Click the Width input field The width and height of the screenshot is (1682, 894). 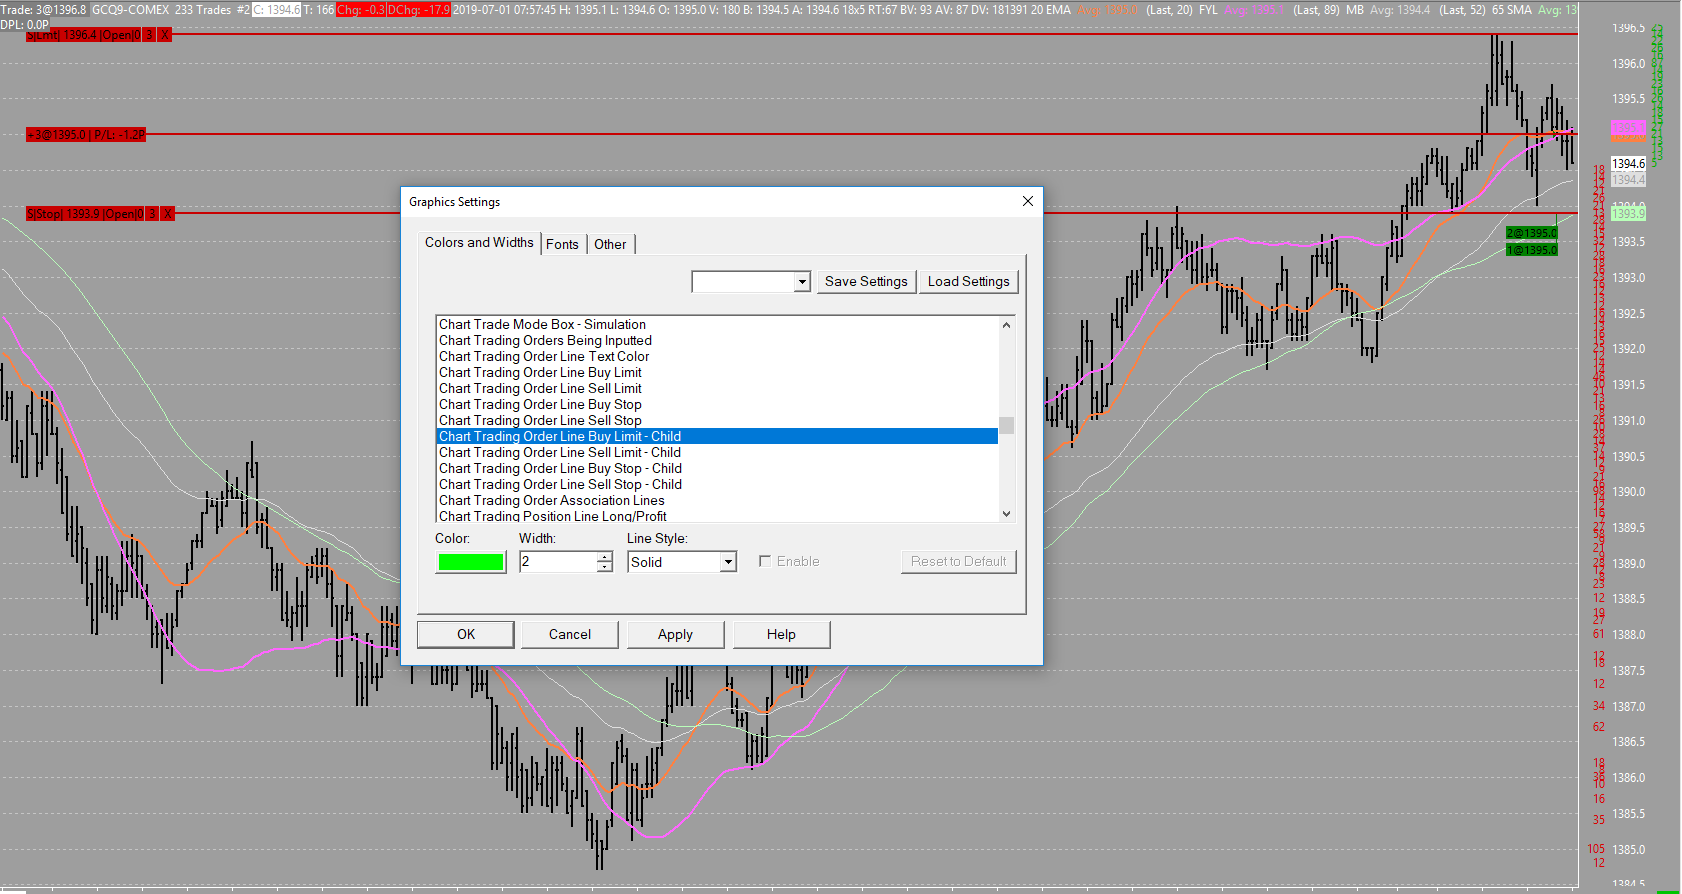[x=558, y=562]
